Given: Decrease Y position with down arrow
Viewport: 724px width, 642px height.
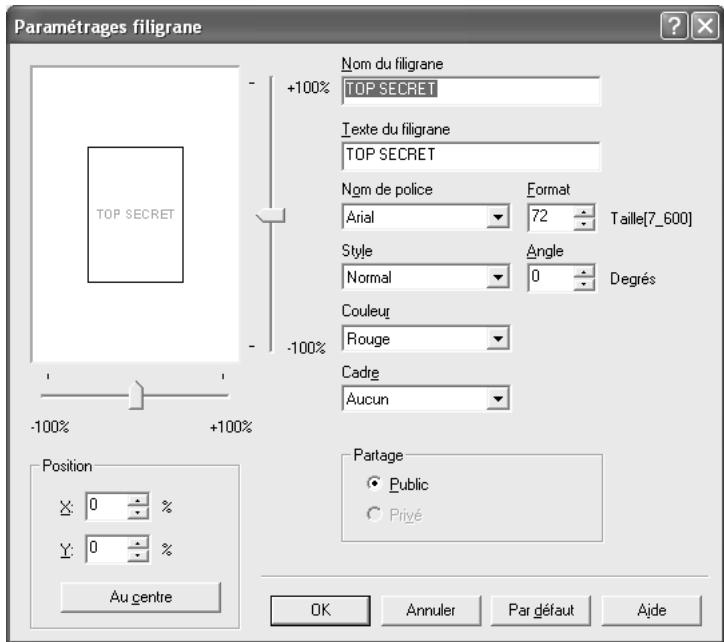Looking at the screenshot, I should tap(138, 556).
